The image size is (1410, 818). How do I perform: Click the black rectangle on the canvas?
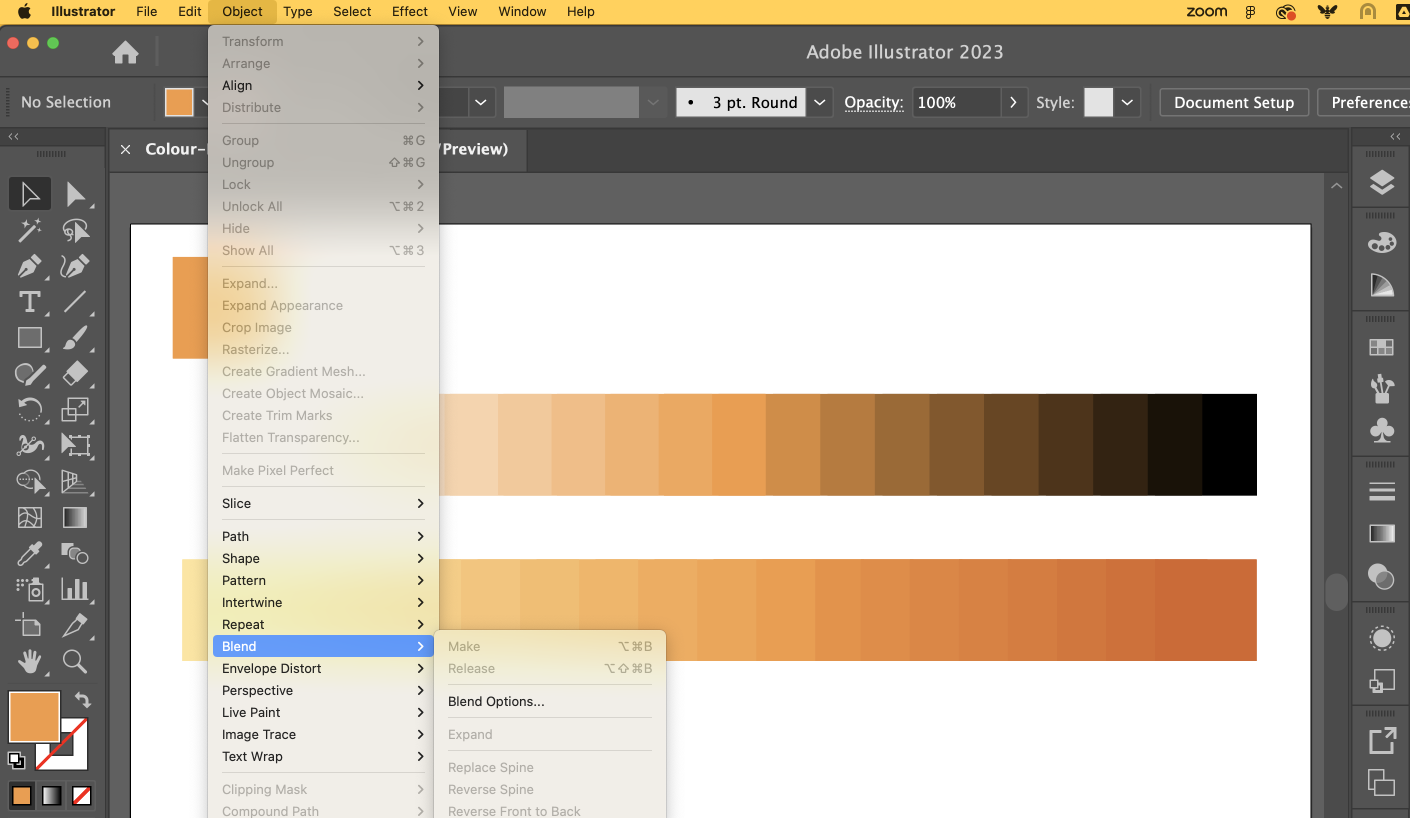[x=1229, y=445]
